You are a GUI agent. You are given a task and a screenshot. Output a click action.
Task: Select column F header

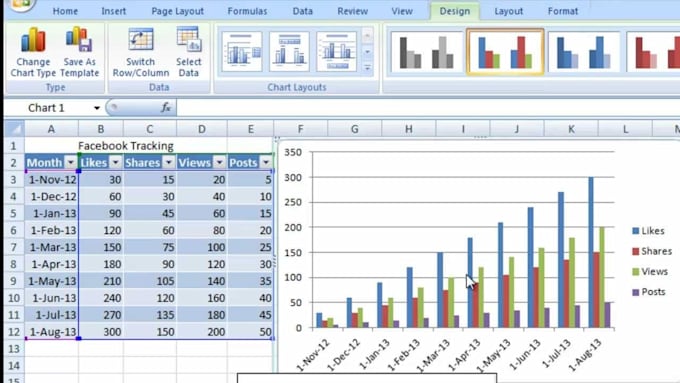pyautogui.click(x=301, y=129)
